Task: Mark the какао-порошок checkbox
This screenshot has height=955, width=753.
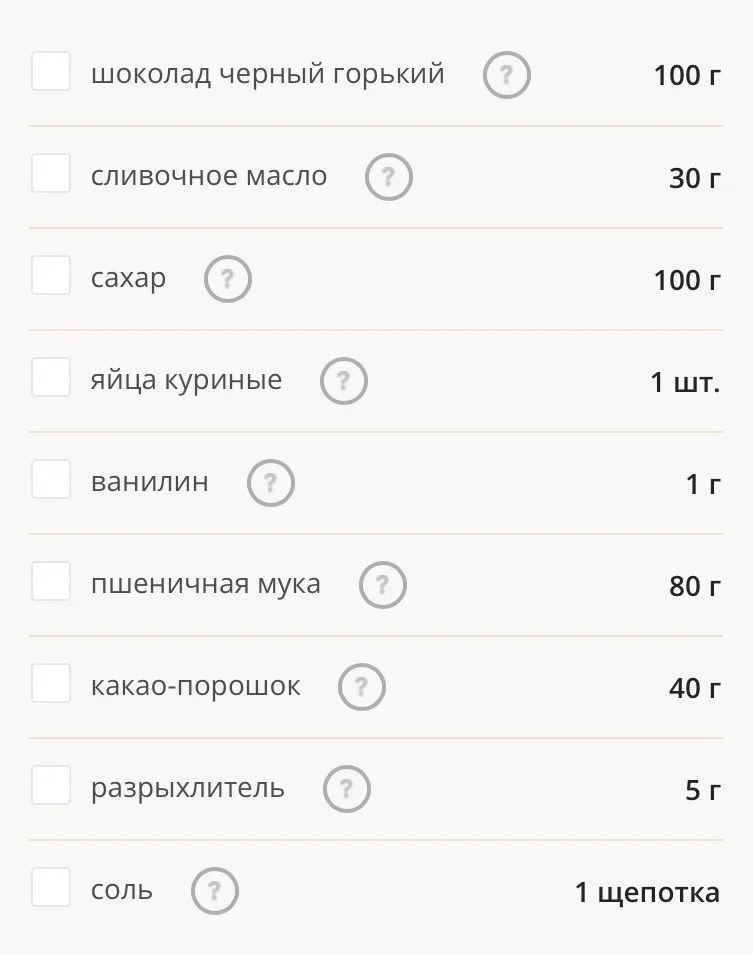Action: [51, 684]
